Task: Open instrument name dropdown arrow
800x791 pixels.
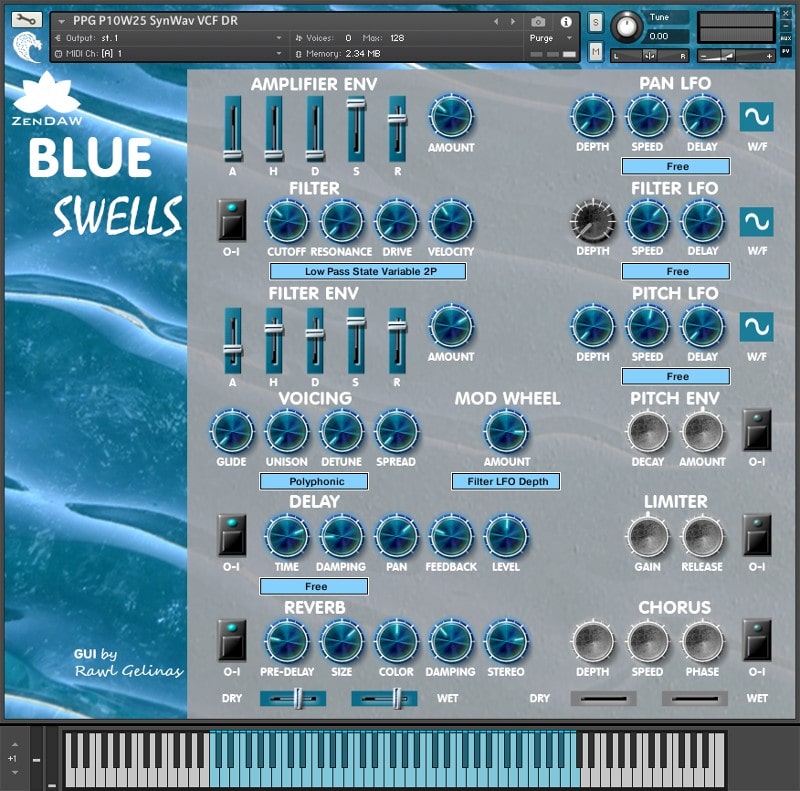Action: pyautogui.click(x=61, y=21)
